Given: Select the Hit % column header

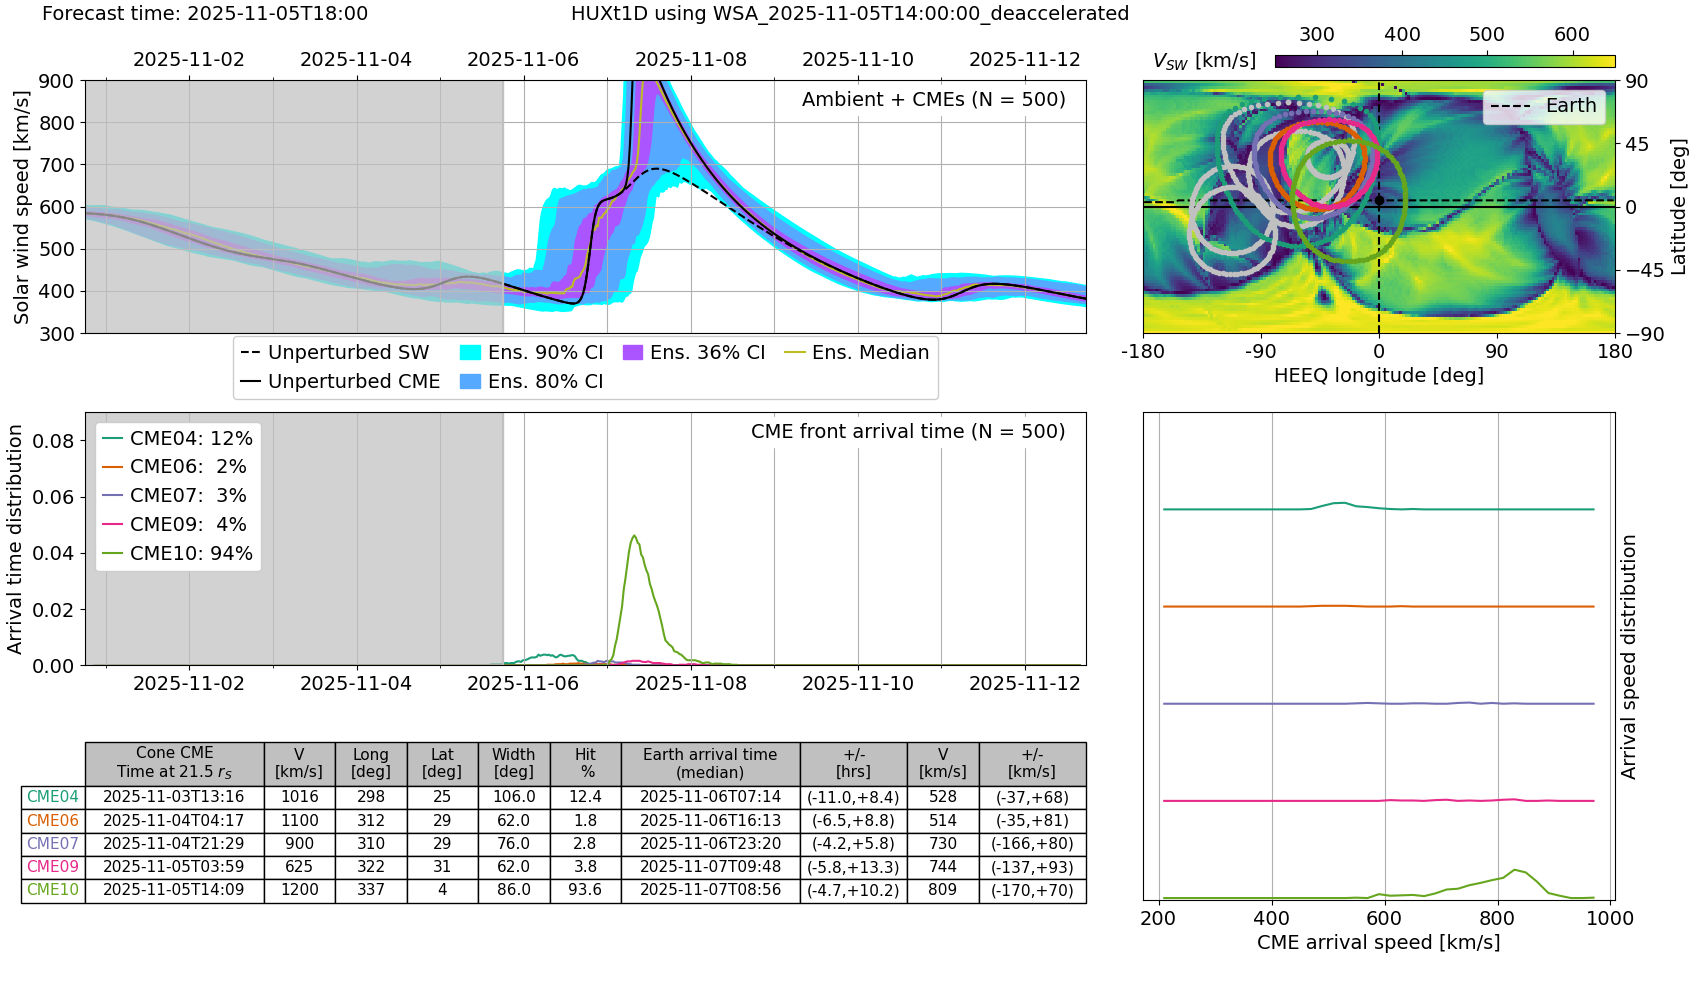Looking at the screenshot, I should 585,763.
